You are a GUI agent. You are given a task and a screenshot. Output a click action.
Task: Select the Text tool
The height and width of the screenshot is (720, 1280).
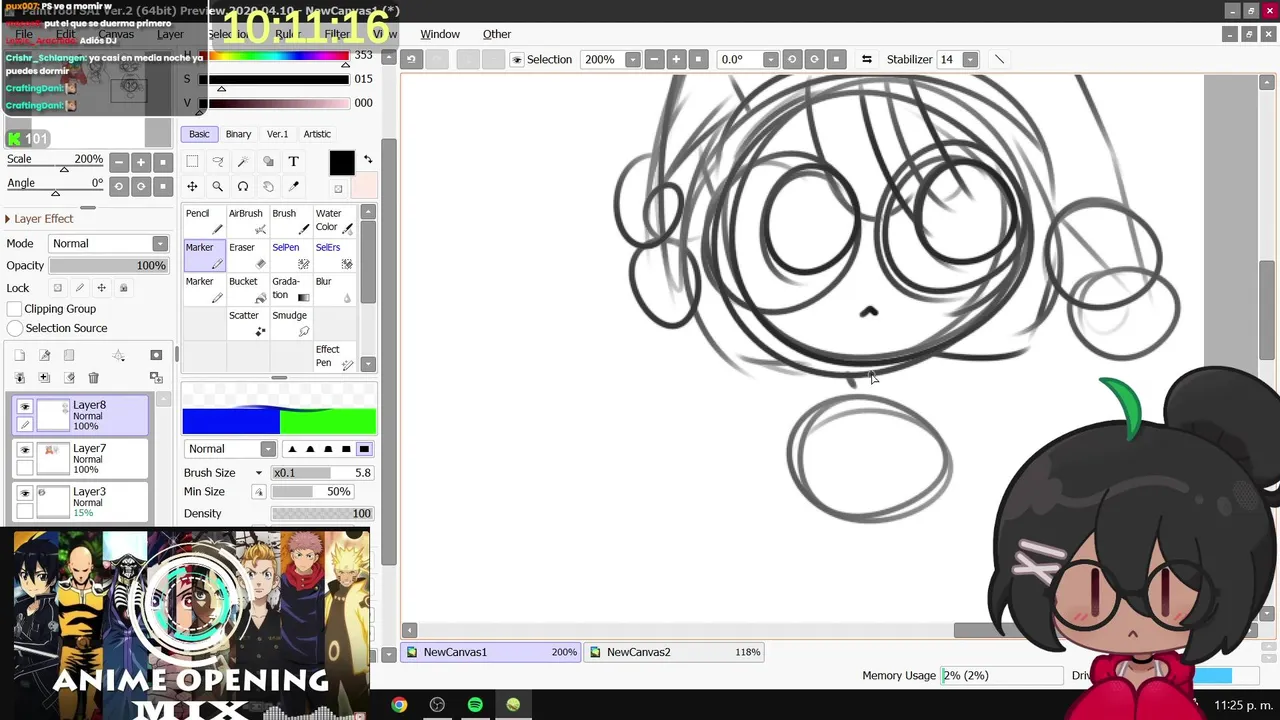pyautogui.click(x=293, y=161)
